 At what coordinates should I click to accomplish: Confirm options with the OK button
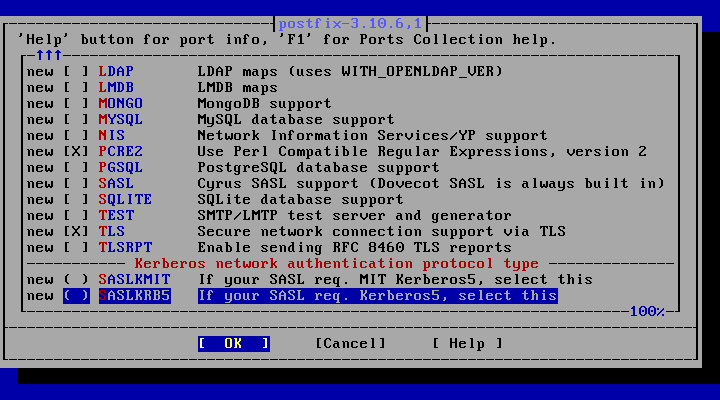[234, 344]
